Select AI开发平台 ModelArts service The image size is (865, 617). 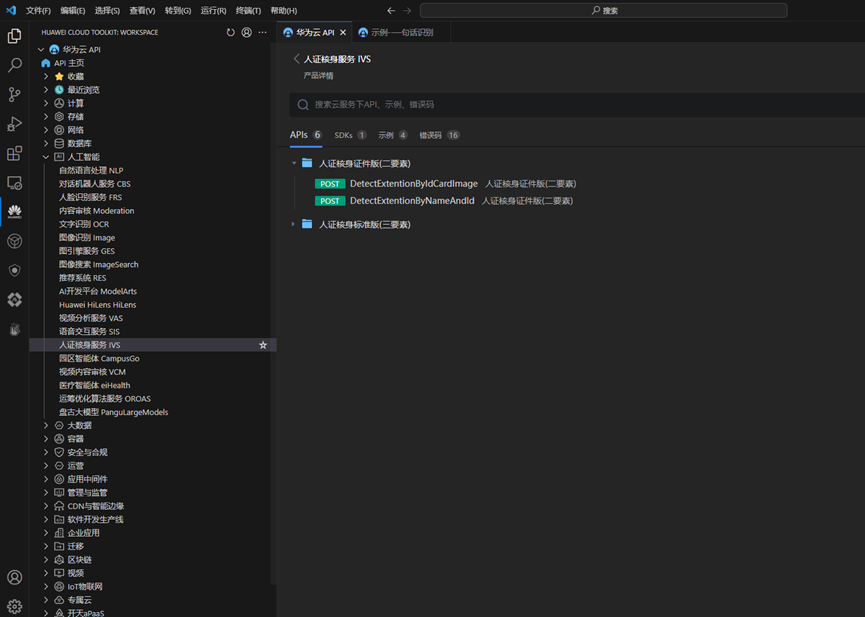coord(98,291)
